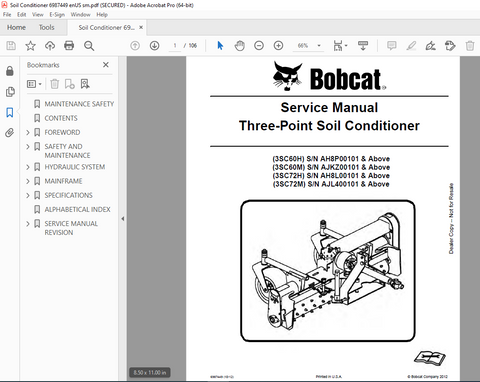Add a comment sticky note
This screenshot has width=480, height=382.
(392, 46)
